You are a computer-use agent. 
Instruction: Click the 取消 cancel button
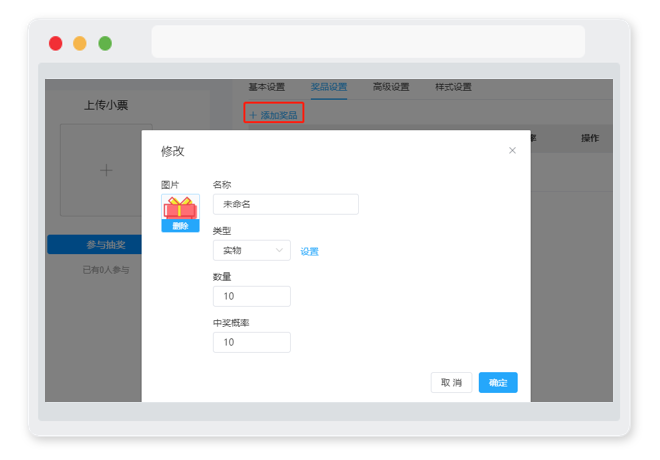tap(451, 383)
